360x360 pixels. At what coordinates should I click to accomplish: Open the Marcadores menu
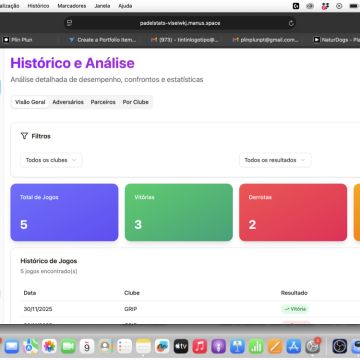72,6
